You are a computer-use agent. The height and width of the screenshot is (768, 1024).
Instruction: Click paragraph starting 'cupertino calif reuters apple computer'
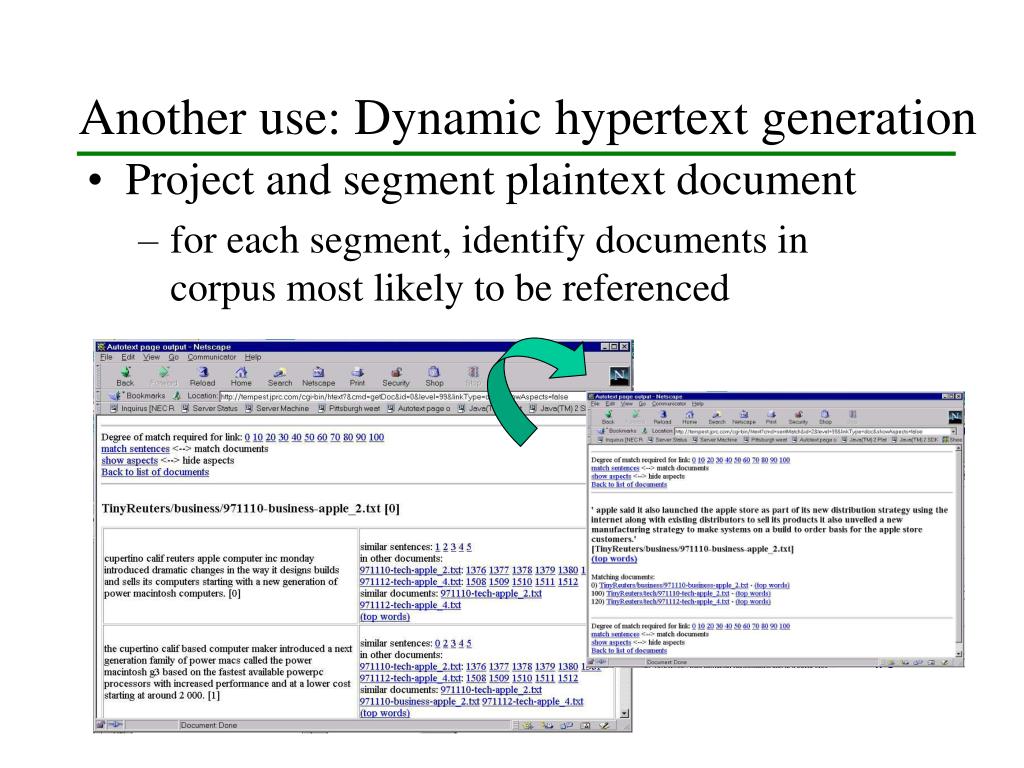point(221,576)
